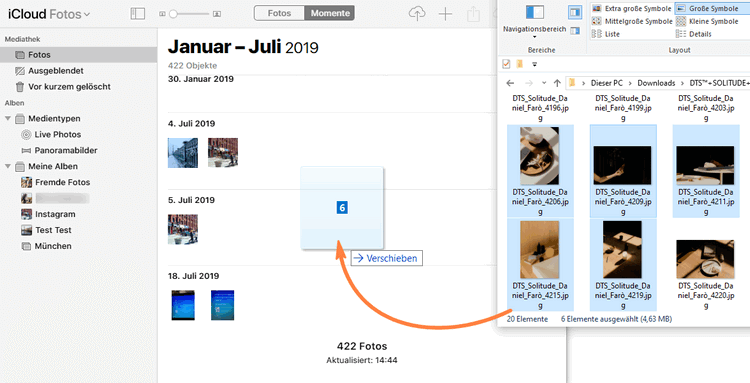Collapse the Medientypen section triangle
The height and width of the screenshot is (383, 750).
[x=8, y=119]
